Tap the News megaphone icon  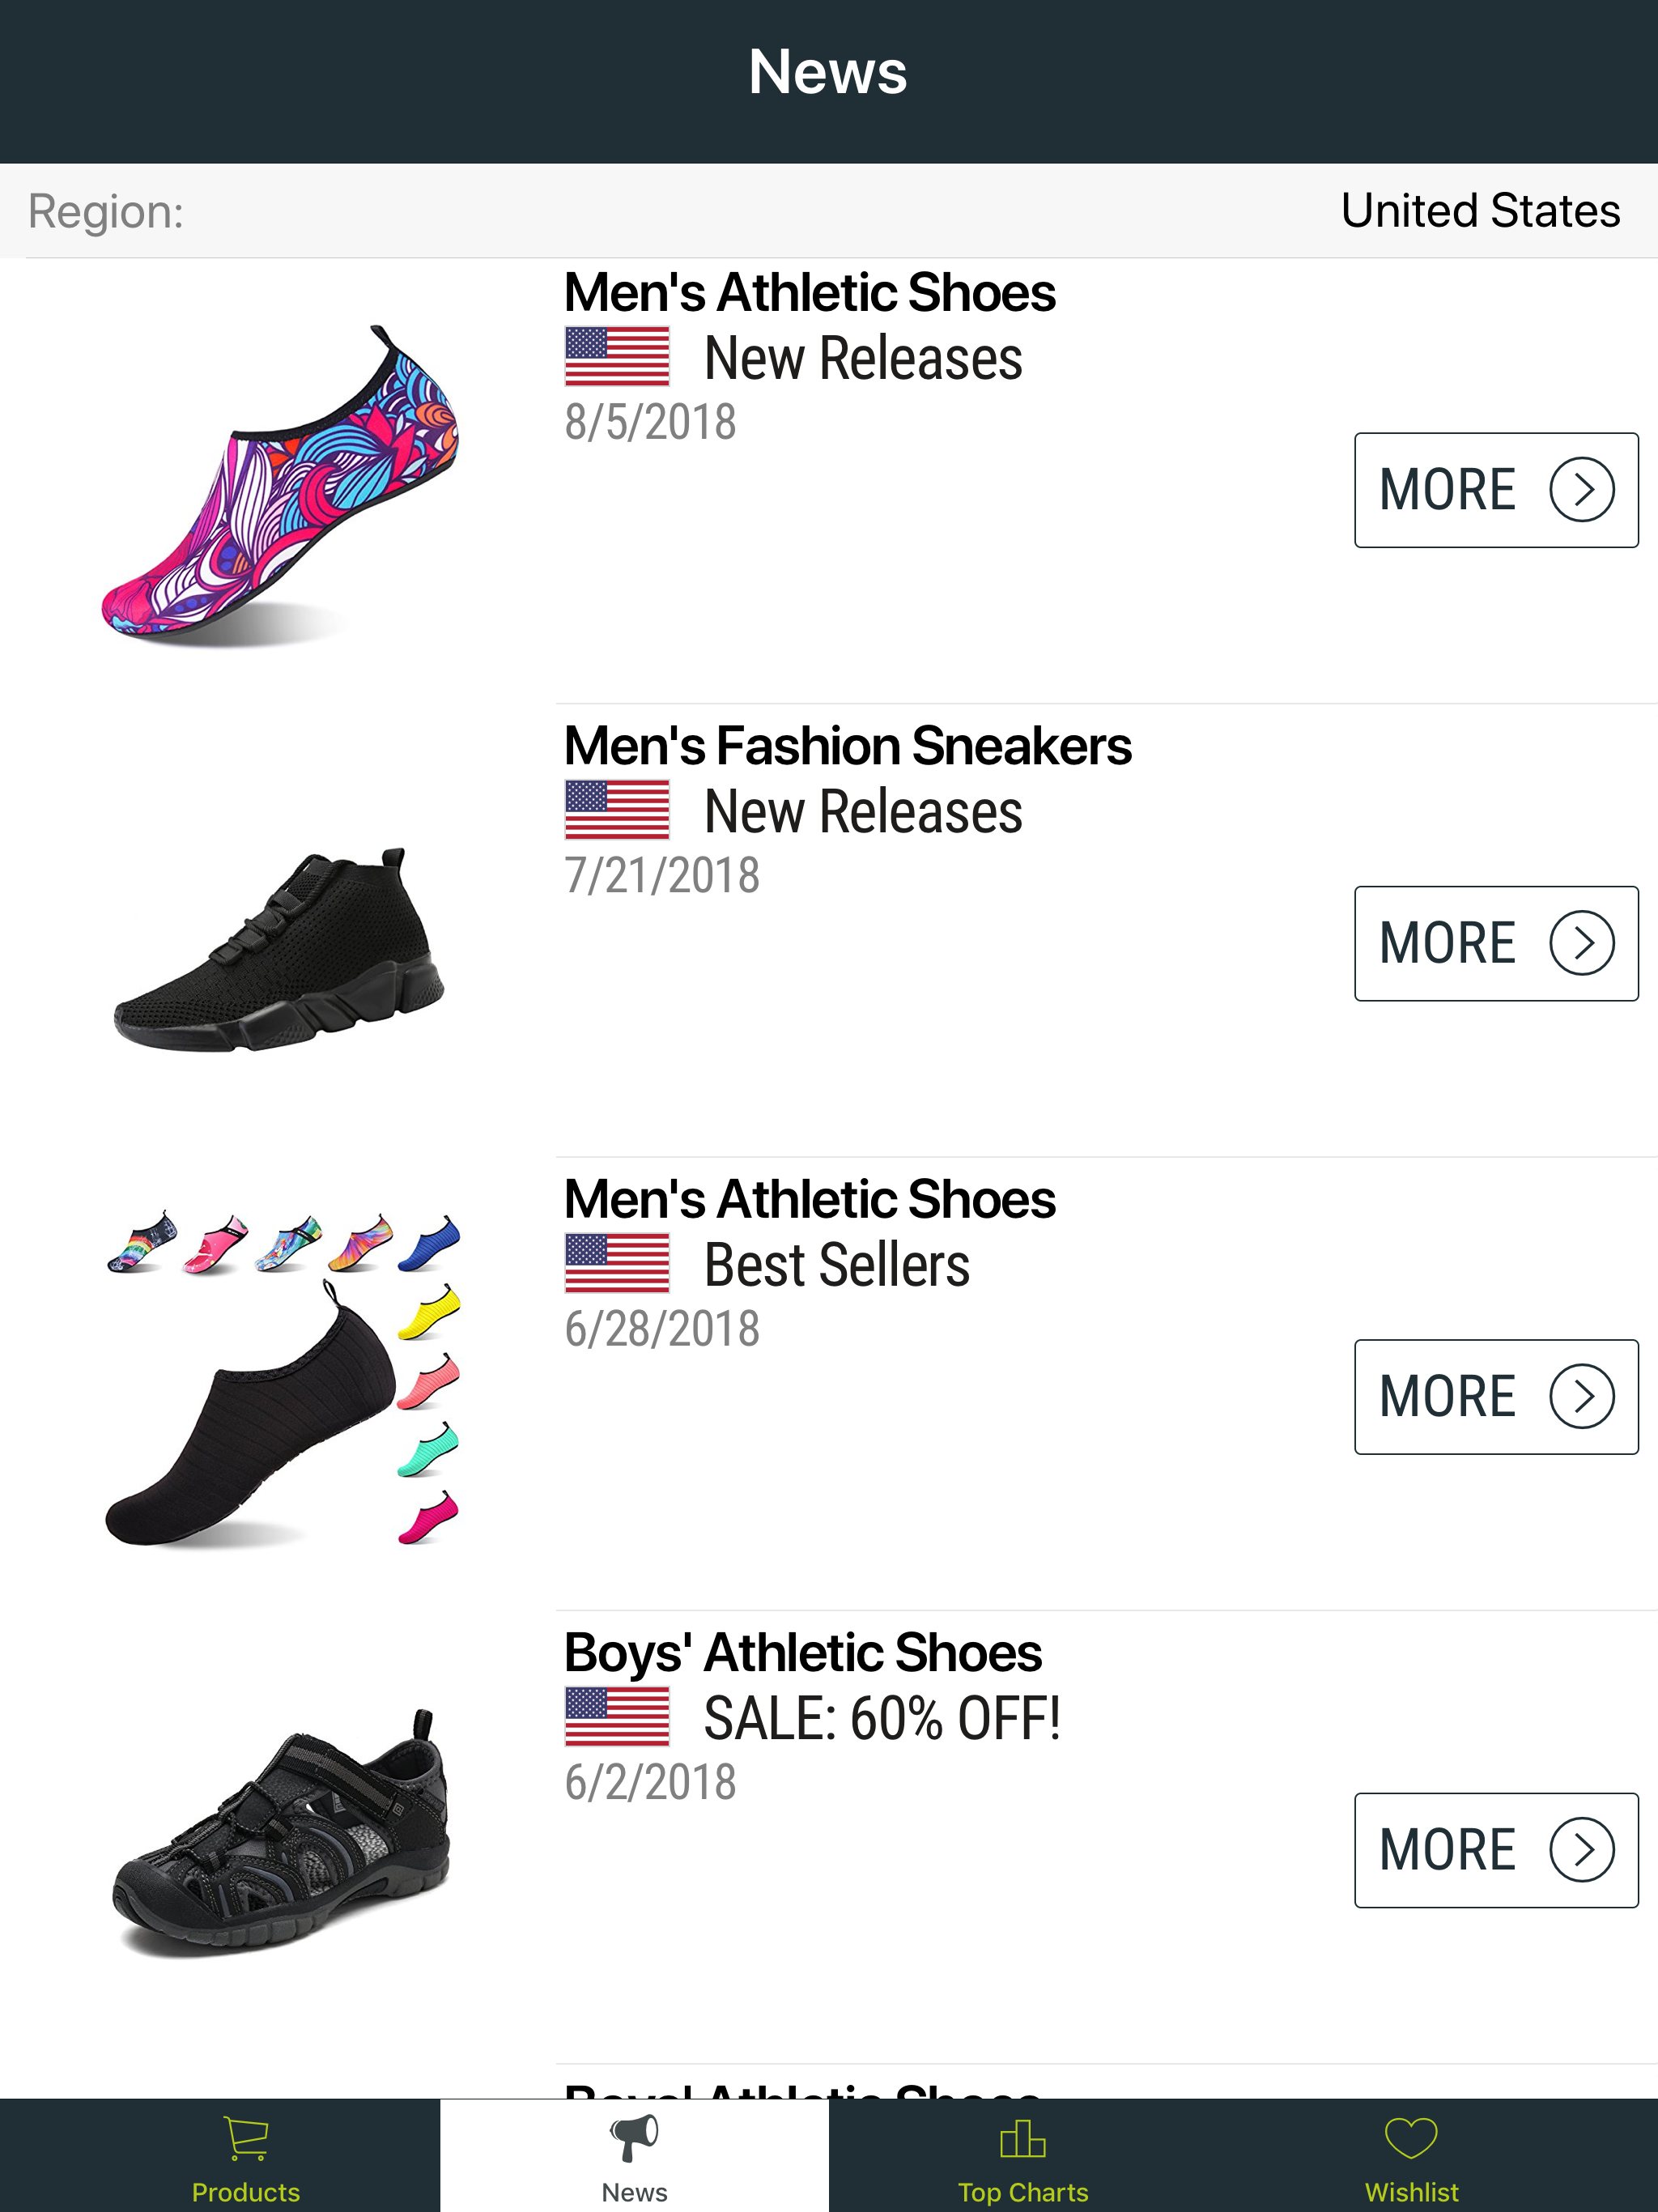634,2138
